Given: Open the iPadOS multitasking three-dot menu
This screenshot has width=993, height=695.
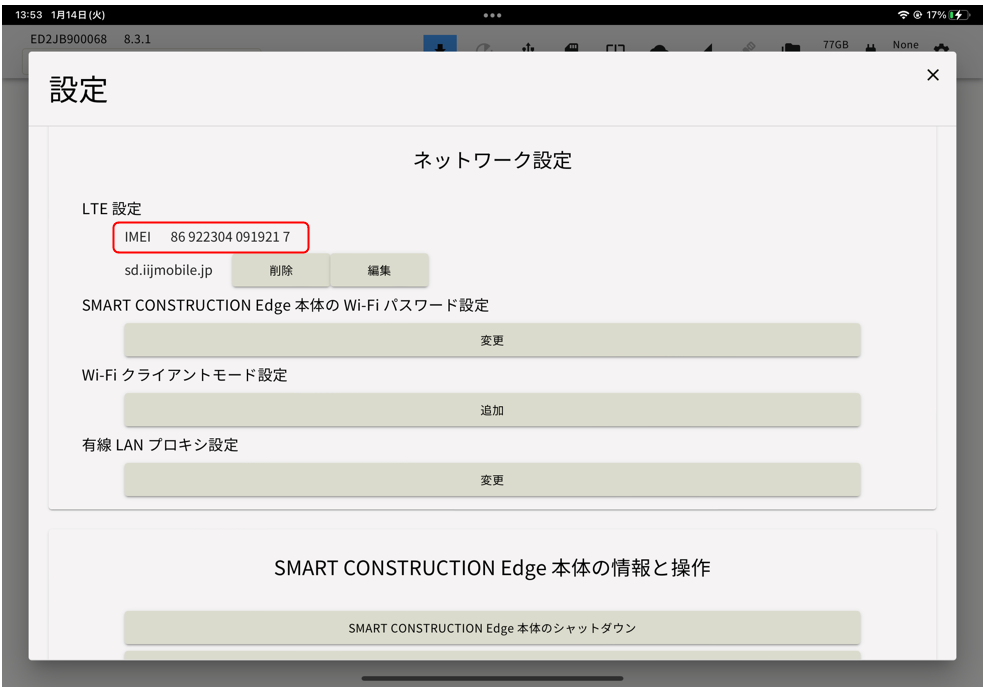Looking at the screenshot, I should pos(492,15).
